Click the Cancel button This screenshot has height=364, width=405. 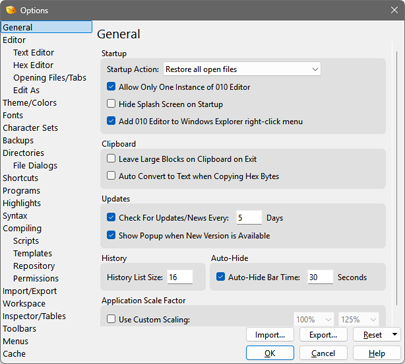click(x=323, y=353)
